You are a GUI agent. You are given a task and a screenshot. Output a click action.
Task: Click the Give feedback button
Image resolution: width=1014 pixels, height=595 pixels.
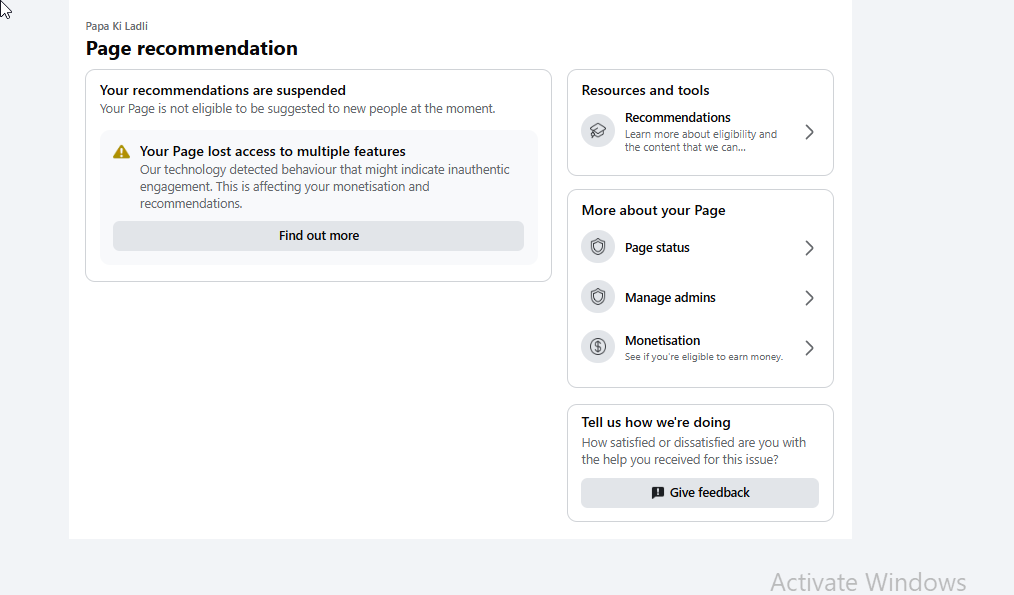coord(700,493)
